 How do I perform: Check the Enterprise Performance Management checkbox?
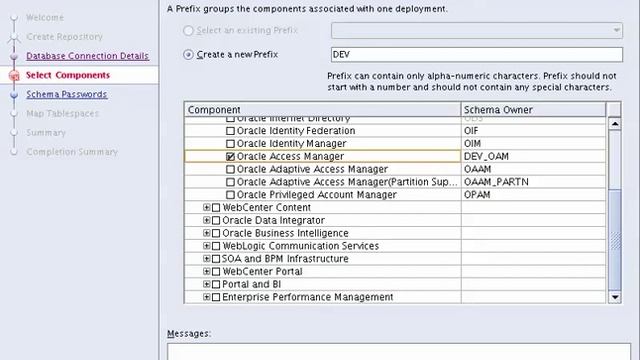tap(216, 297)
